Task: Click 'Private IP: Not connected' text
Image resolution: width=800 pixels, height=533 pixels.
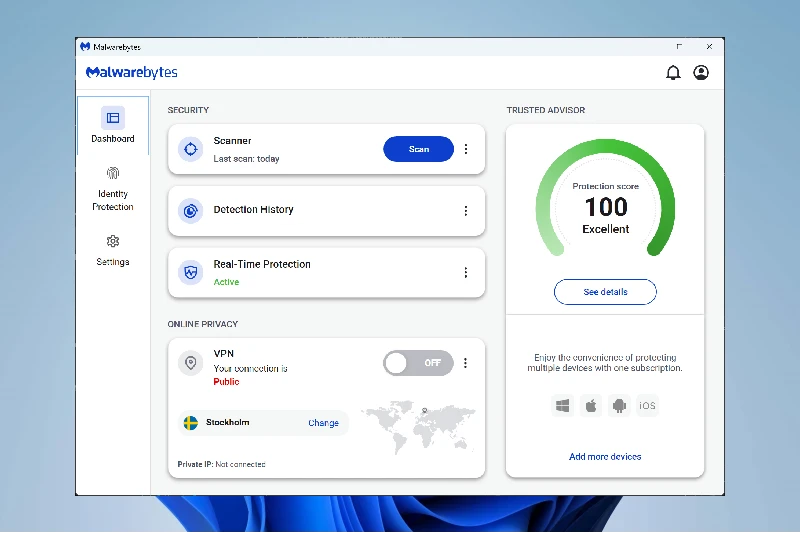Action: coord(221,464)
